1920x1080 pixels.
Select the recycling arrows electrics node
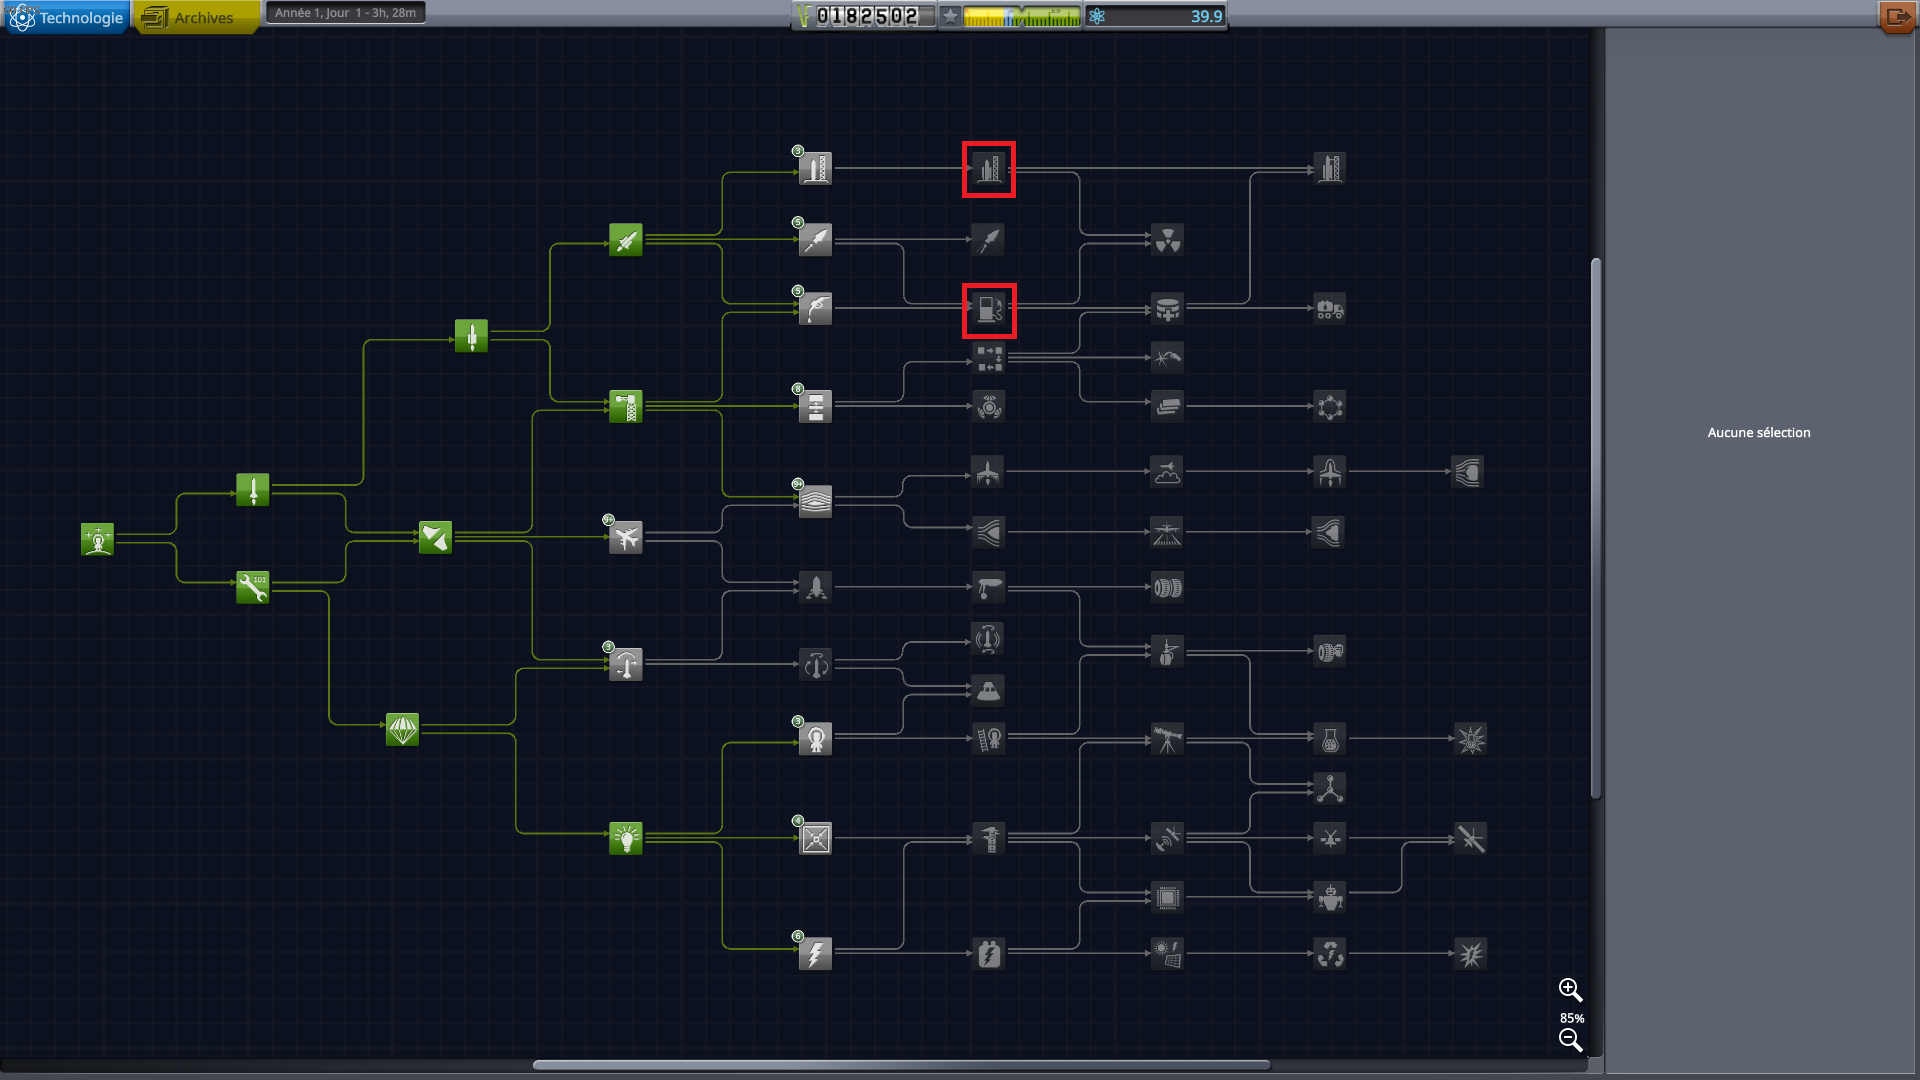[x=1329, y=954]
